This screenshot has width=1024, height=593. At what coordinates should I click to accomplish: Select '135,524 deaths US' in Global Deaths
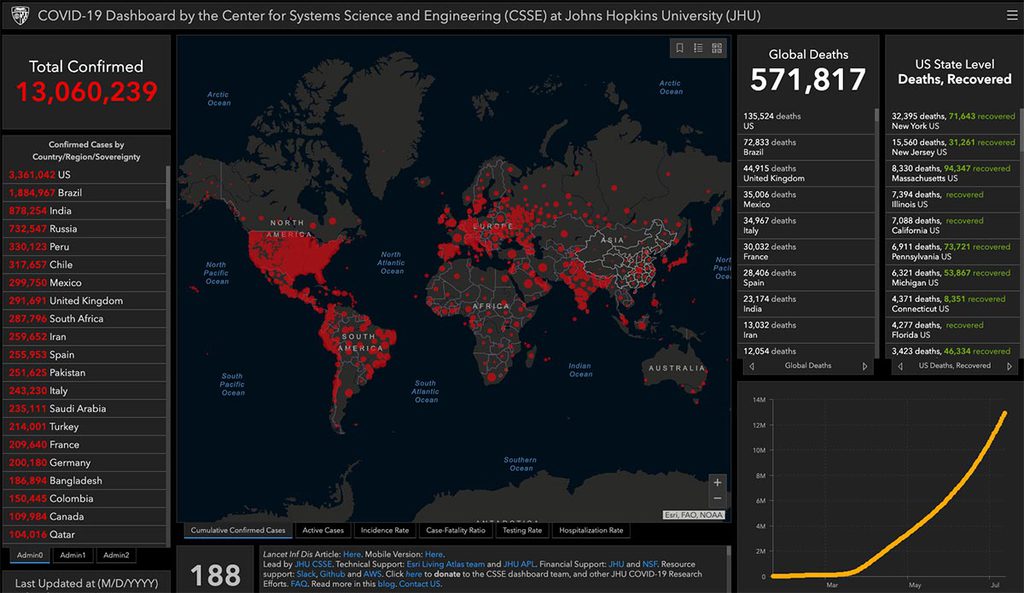[x=806, y=121]
